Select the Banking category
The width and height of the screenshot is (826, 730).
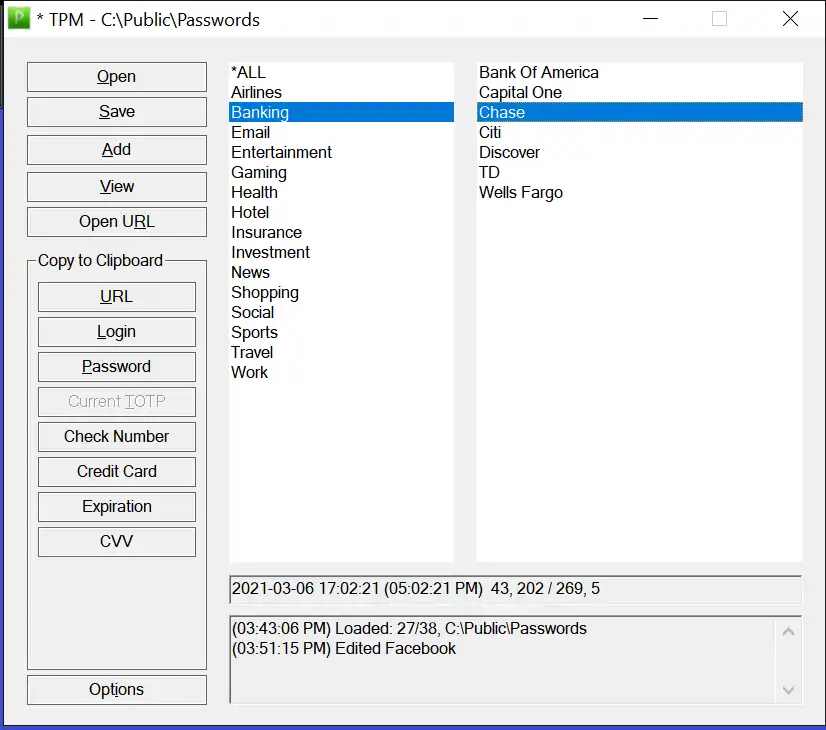click(341, 112)
